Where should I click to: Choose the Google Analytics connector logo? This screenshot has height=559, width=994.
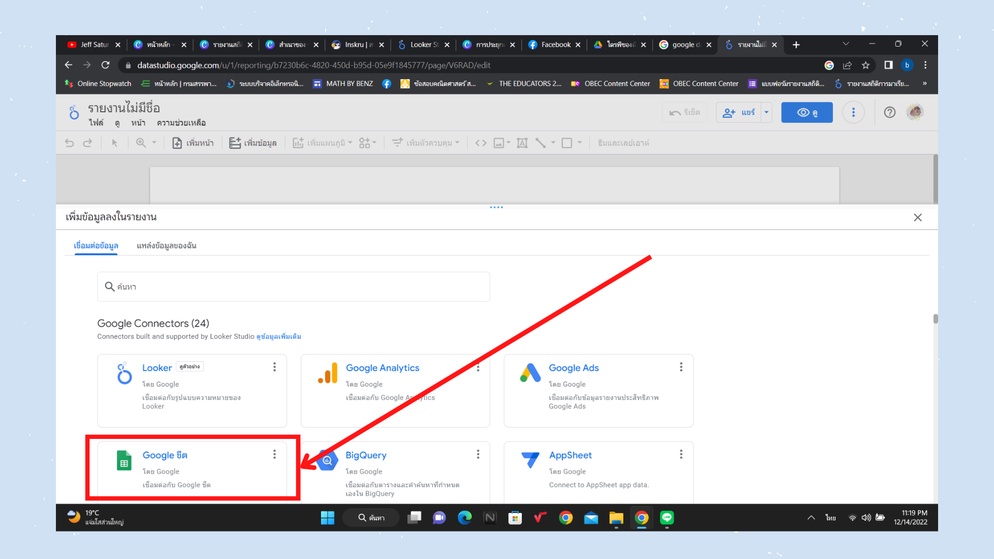coord(328,373)
